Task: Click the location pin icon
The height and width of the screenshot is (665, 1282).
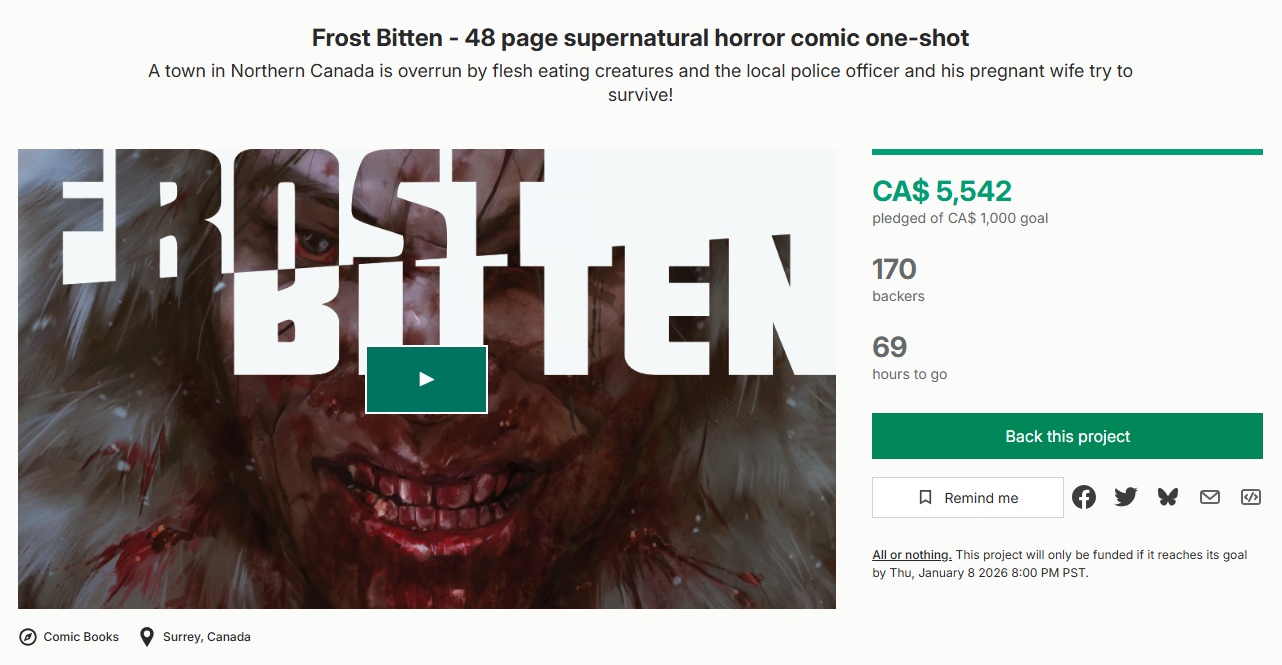Action: click(x=147, y=637)
